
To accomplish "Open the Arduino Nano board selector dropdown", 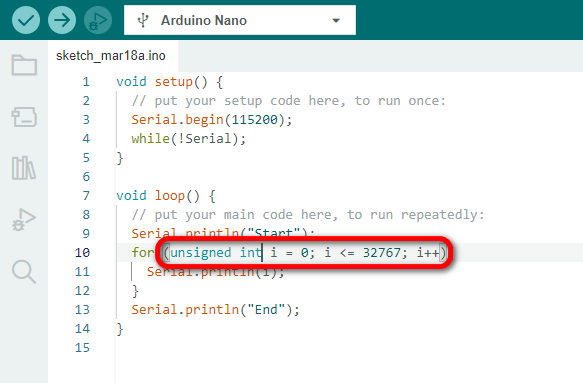I will pyautogui.click(x=240, y=20).
